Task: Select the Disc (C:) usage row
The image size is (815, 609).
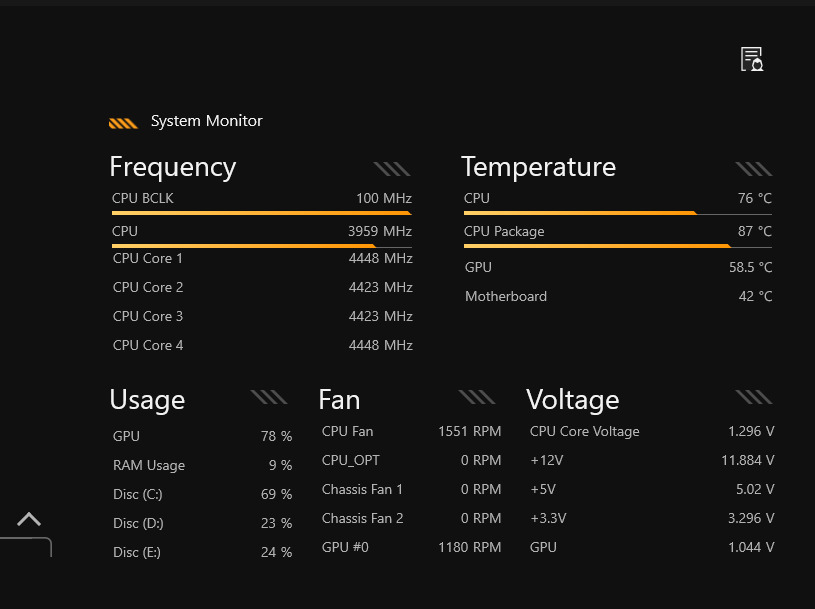Action: click(x=202, y=494)
